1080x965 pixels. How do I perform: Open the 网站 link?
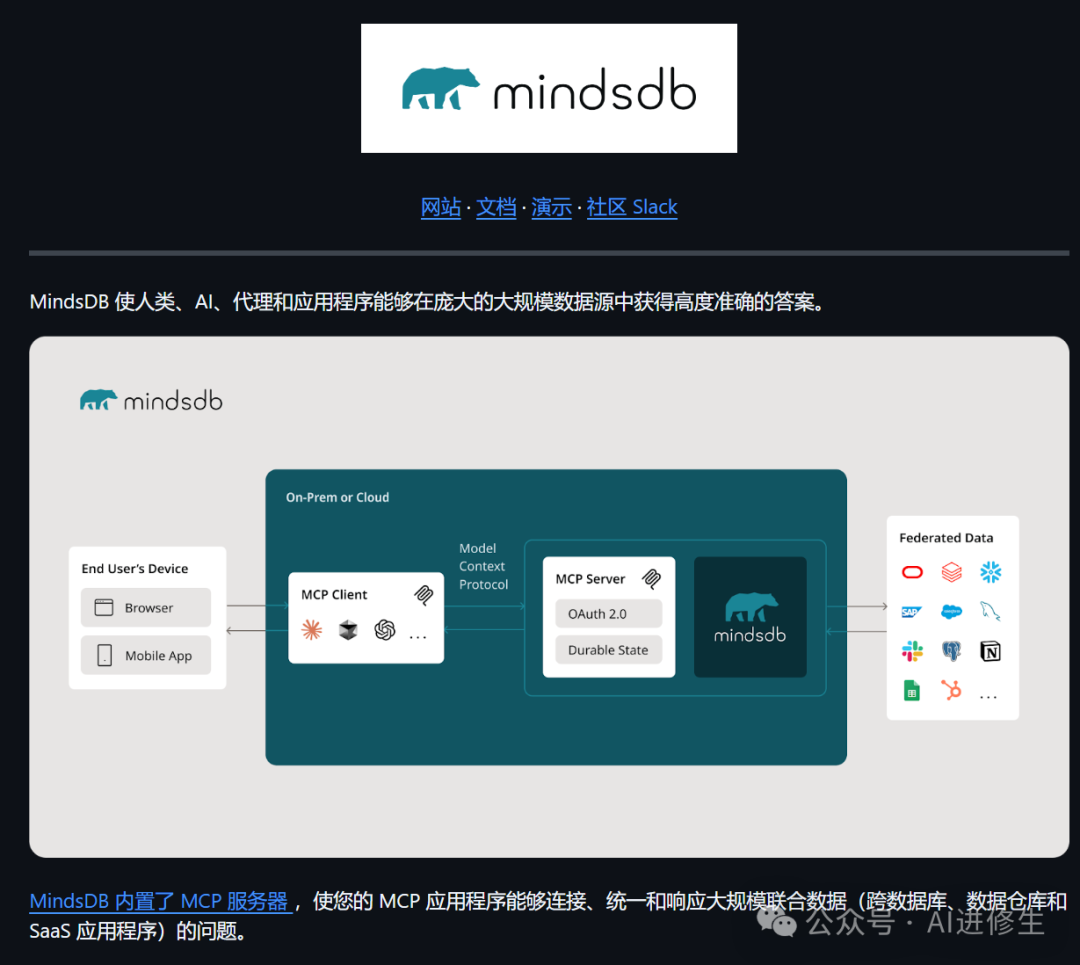441,207
